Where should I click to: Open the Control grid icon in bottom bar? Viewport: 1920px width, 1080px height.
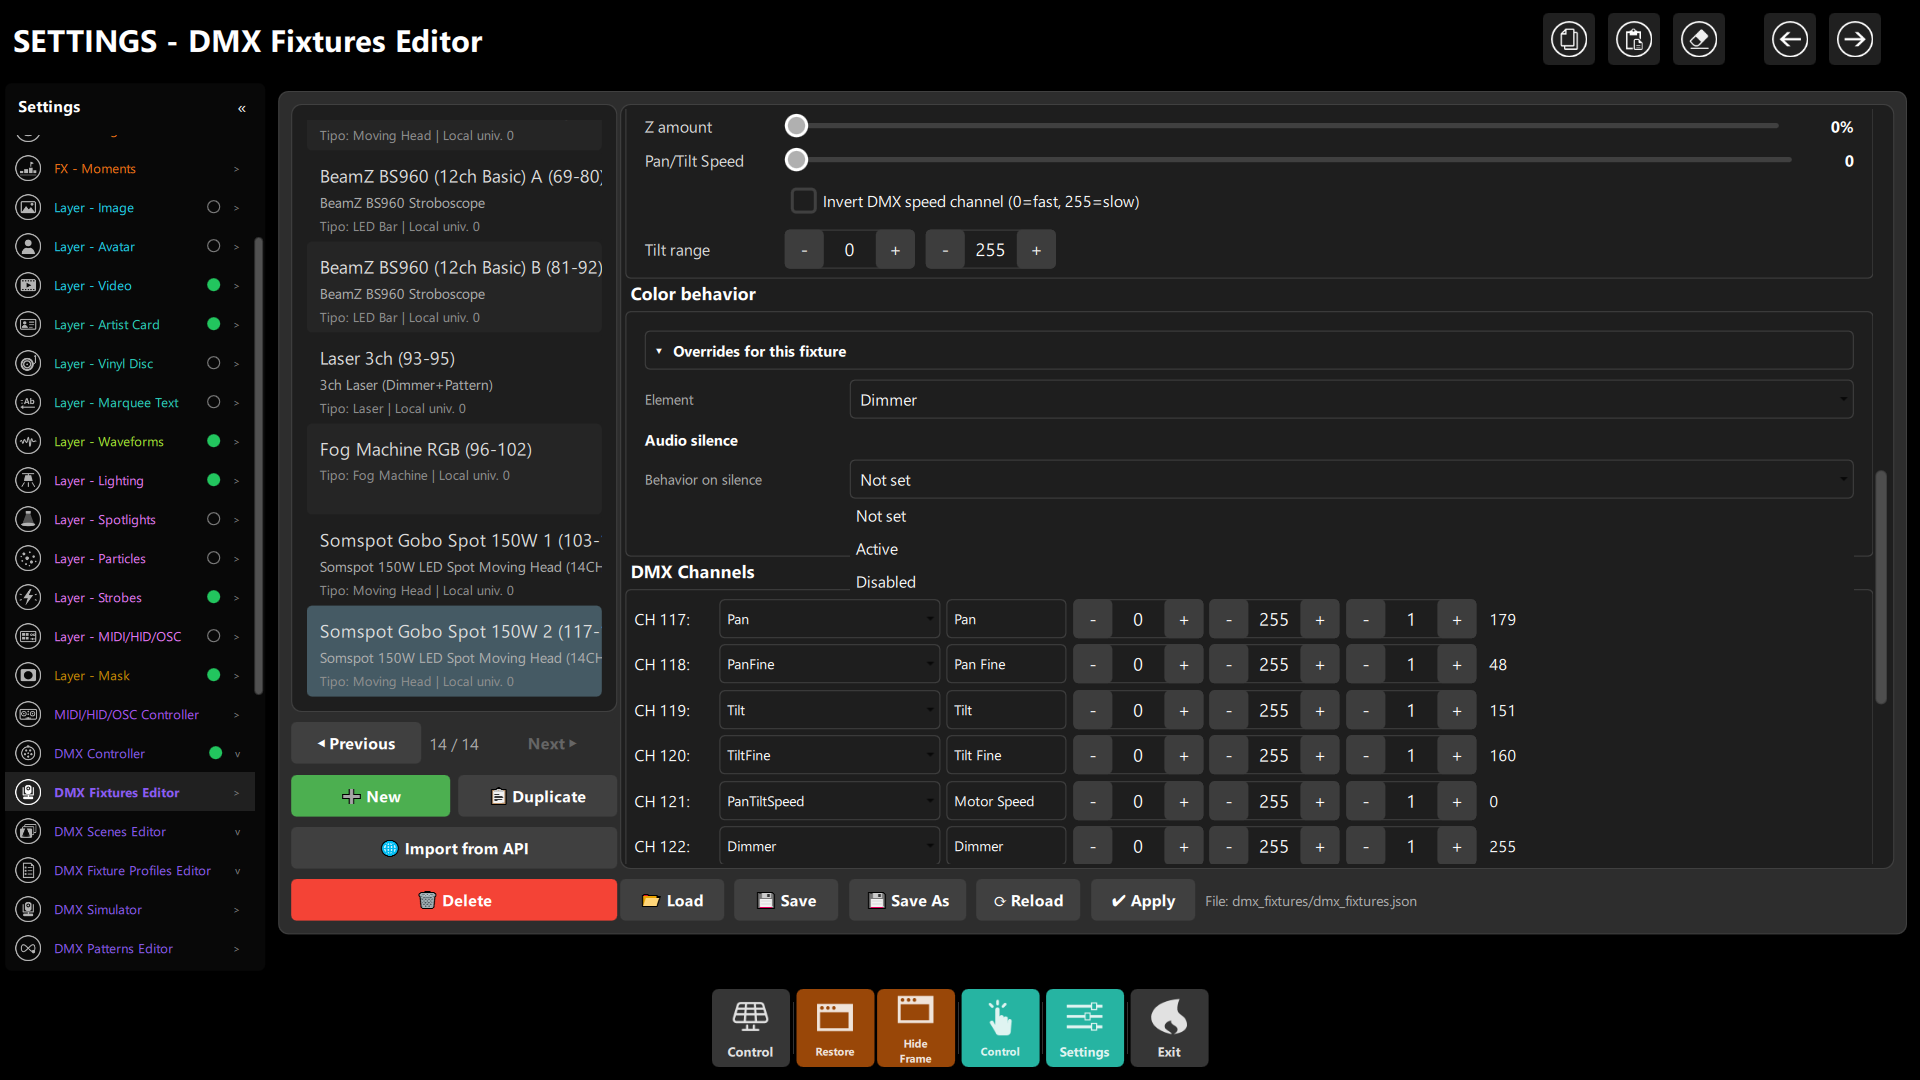pos(750,1028)
